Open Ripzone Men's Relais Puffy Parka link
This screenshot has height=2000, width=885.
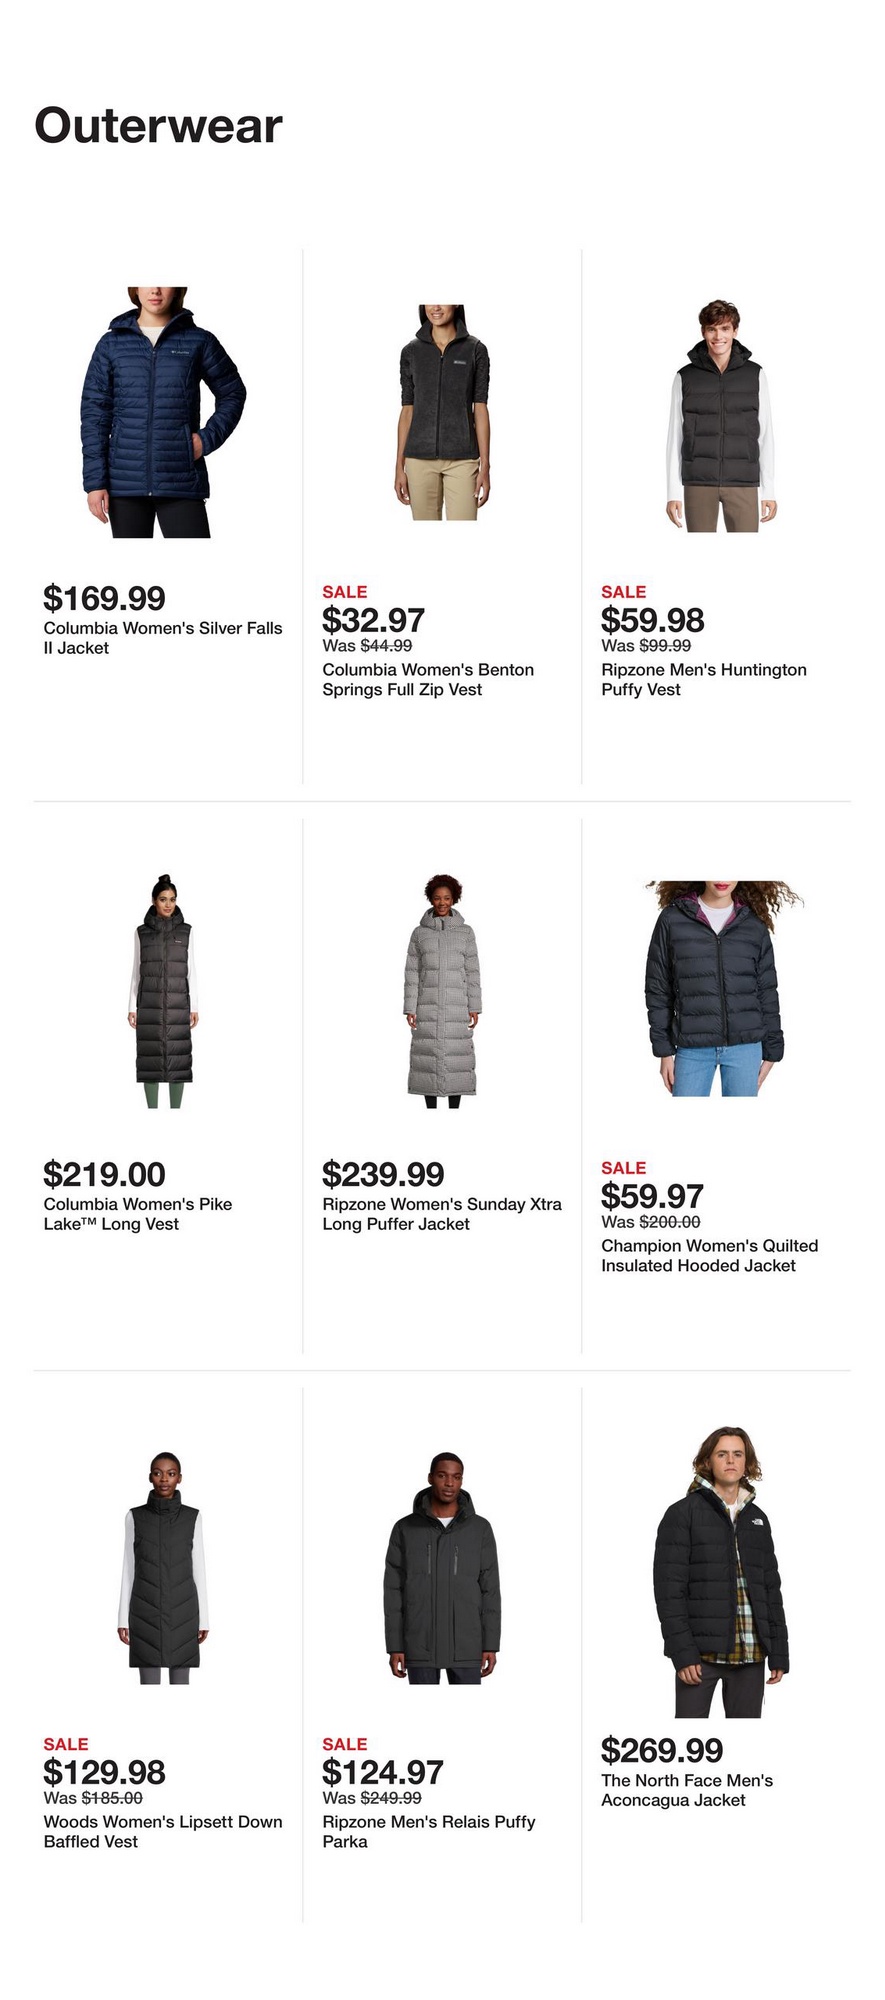[x=429, y=1832]
